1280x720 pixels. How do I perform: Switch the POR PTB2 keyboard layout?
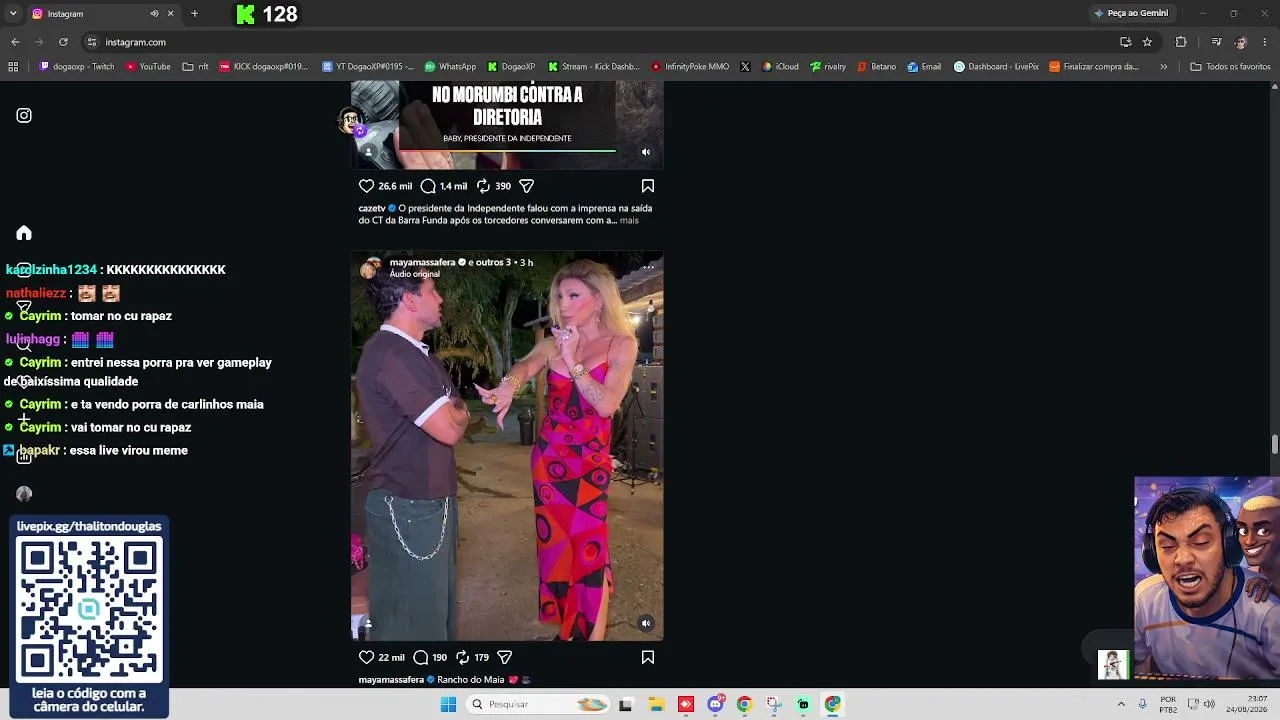[1168, 704]
